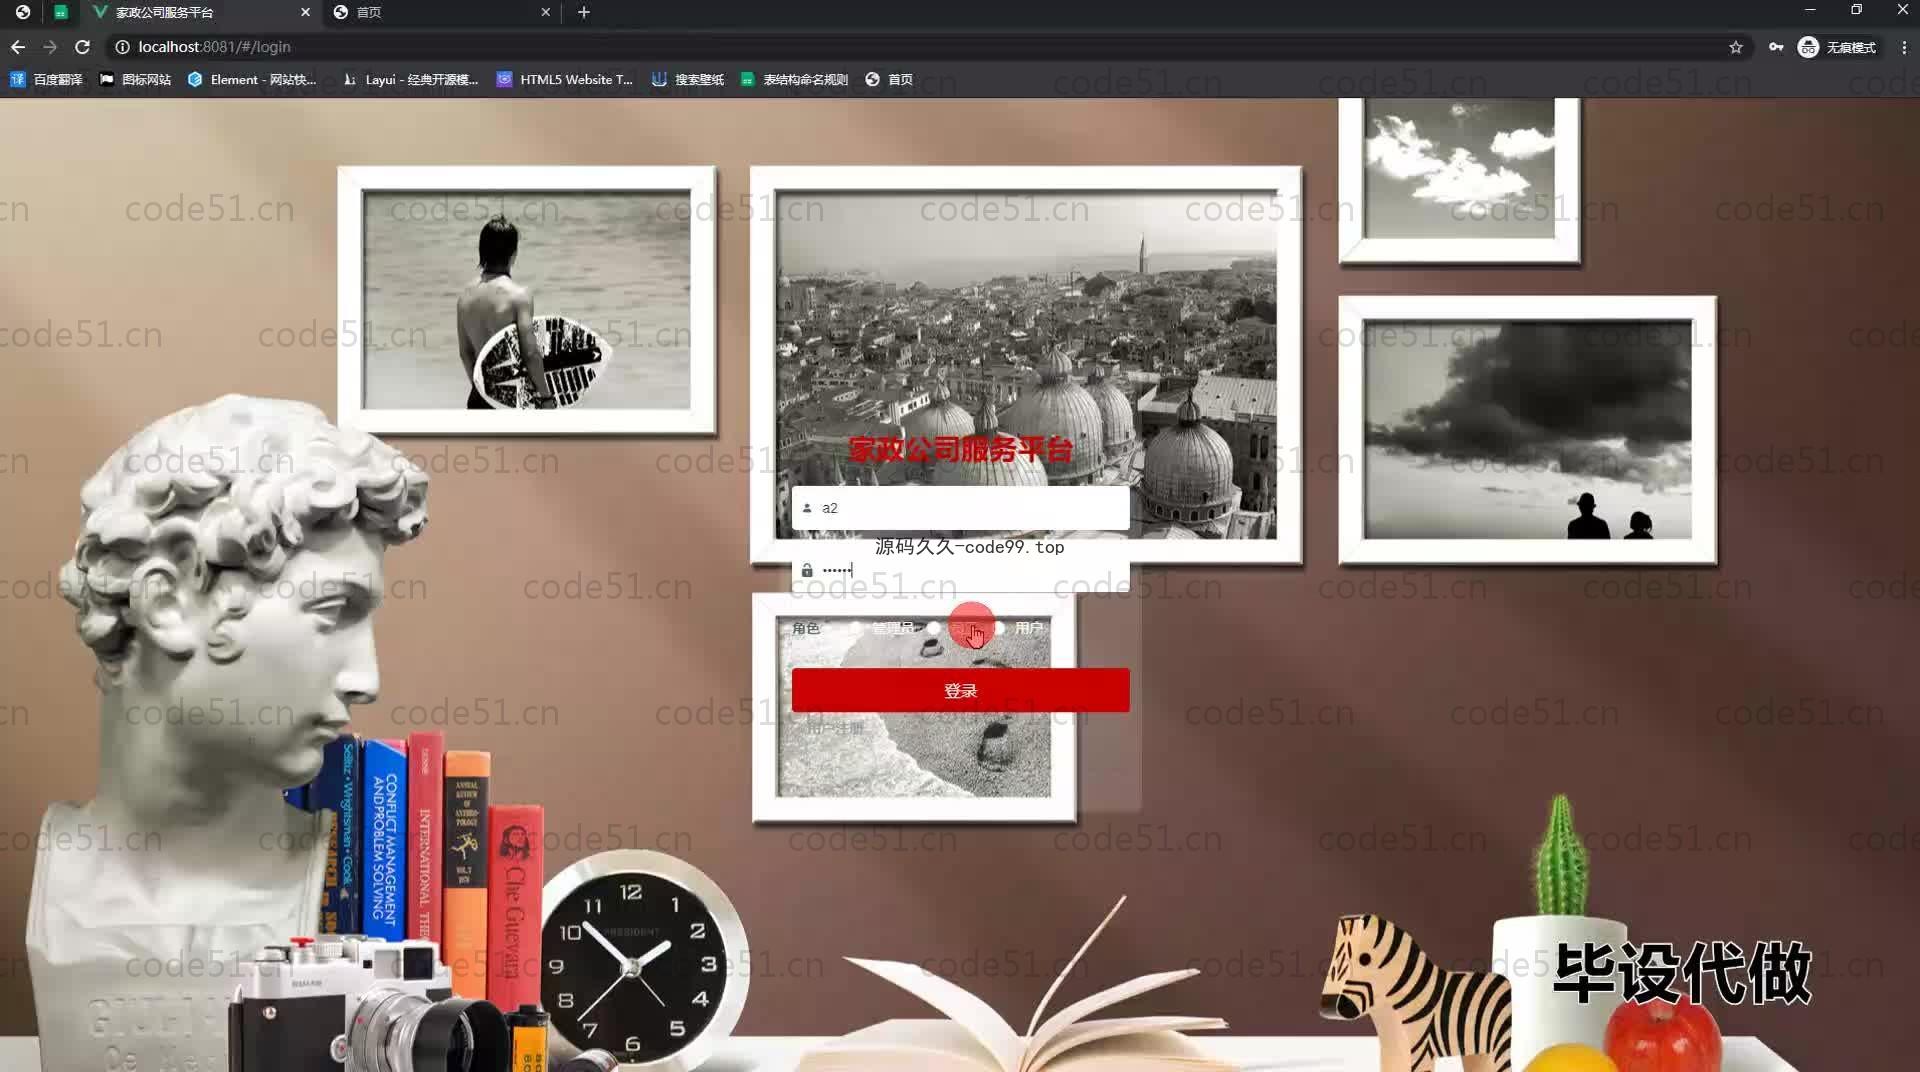
Task: View site information icon in address bar
Action: coord(122,47)
